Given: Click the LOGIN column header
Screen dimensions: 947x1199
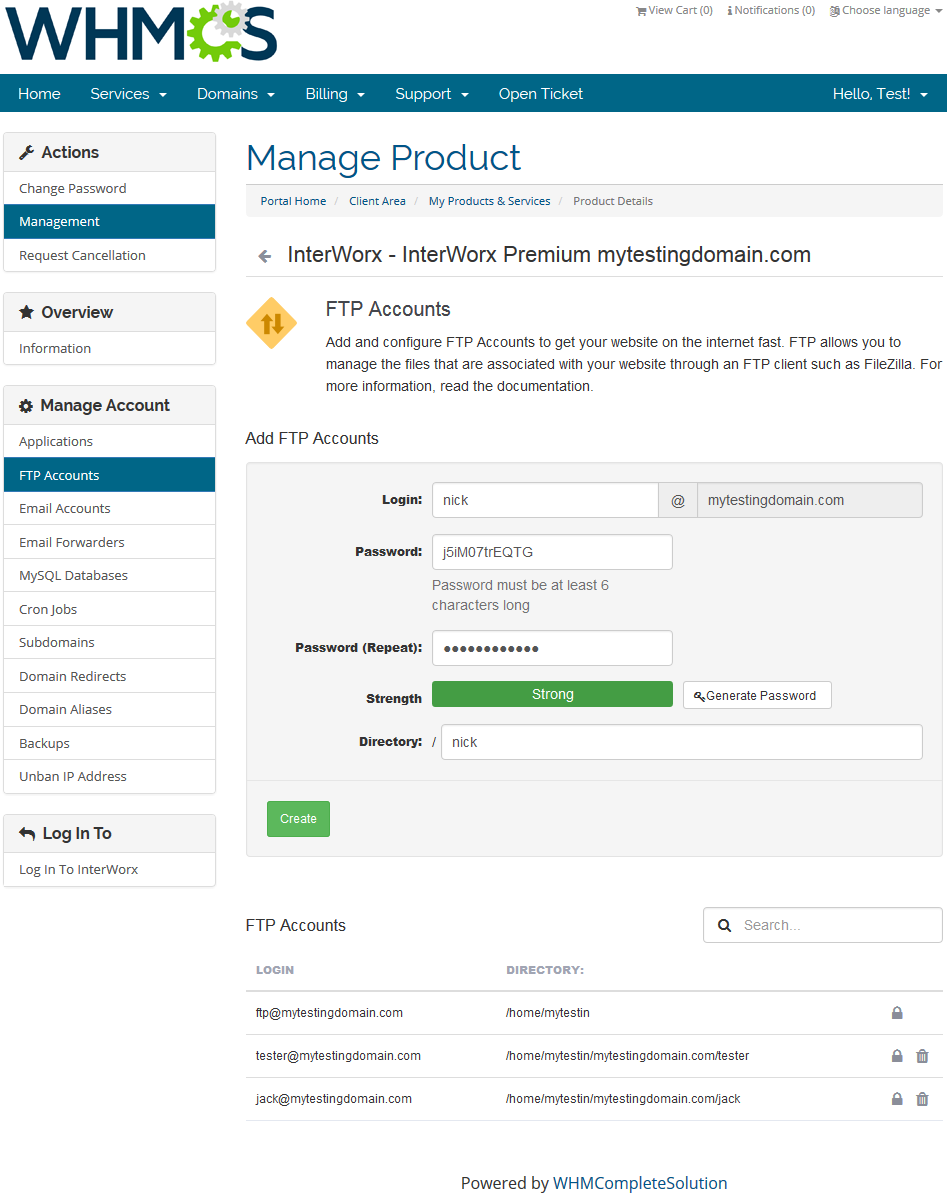Looking at the screenshot, I should tap(275, 970).
